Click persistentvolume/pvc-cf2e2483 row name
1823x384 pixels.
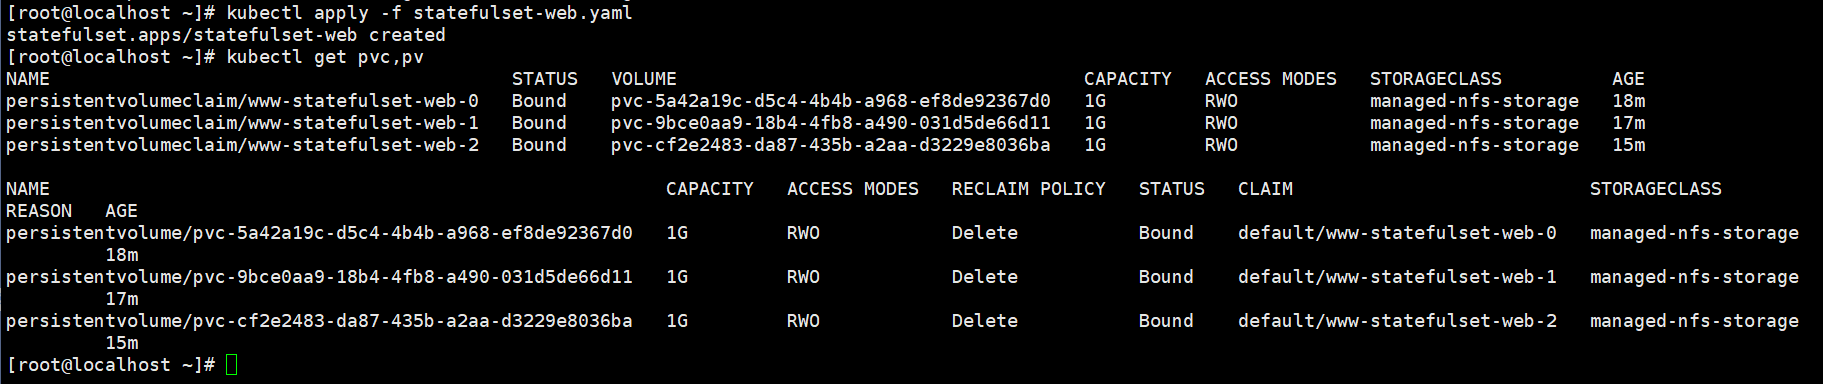319,321
